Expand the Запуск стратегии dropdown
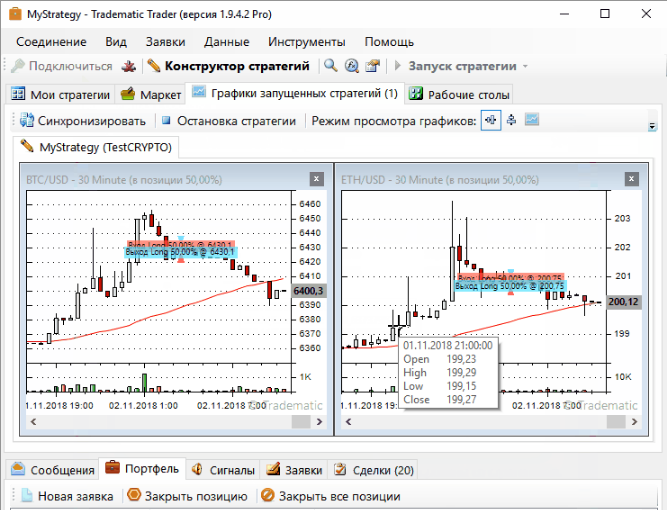669x510 pixels. click(x=525, y=66)
